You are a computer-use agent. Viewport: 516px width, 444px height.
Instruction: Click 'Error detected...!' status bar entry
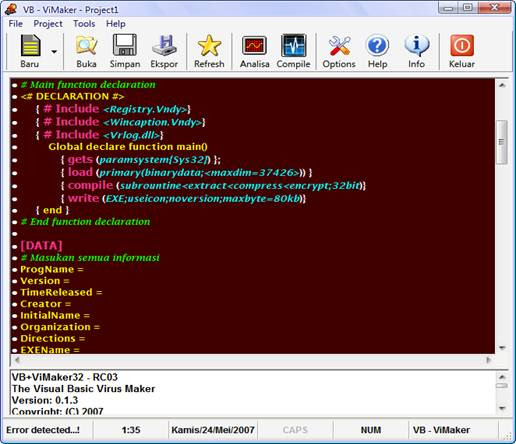43,430
